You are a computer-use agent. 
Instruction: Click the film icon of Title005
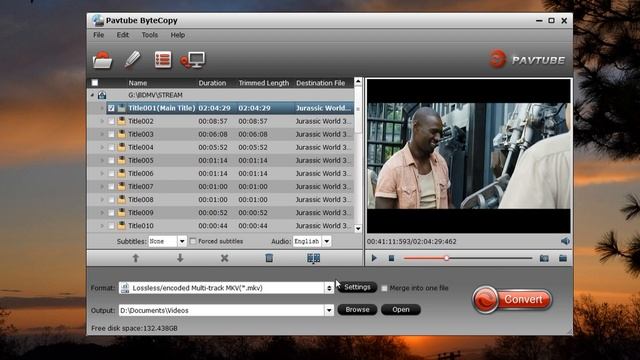pos(121,160)
